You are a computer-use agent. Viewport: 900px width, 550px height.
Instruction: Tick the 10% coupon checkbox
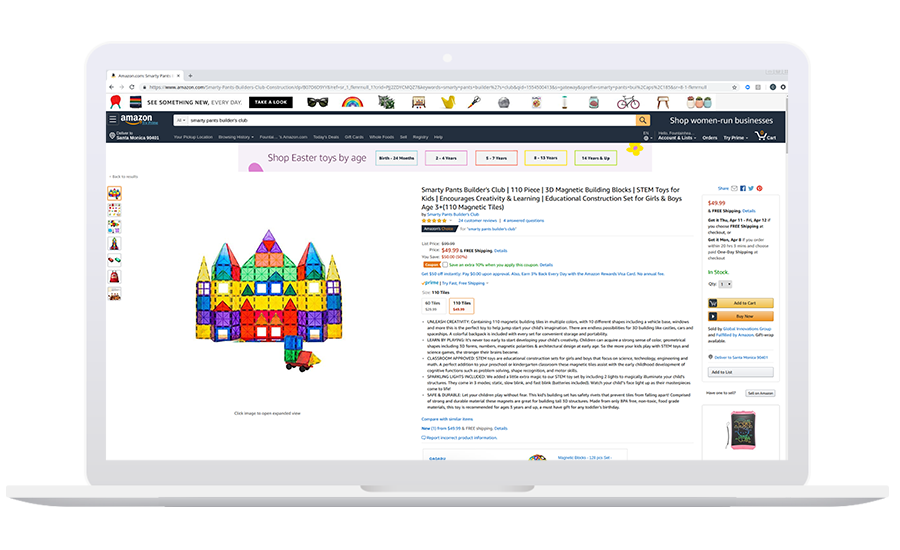click(x=445, y=264)
